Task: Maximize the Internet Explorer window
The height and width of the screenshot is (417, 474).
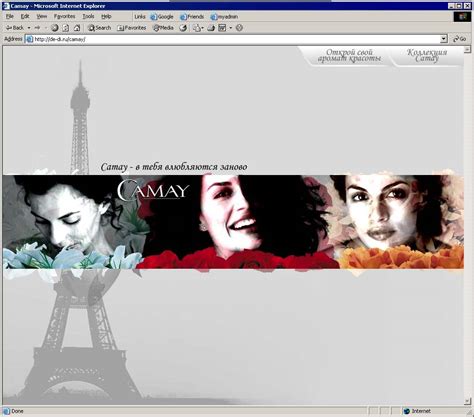Action: click(459, 6)
